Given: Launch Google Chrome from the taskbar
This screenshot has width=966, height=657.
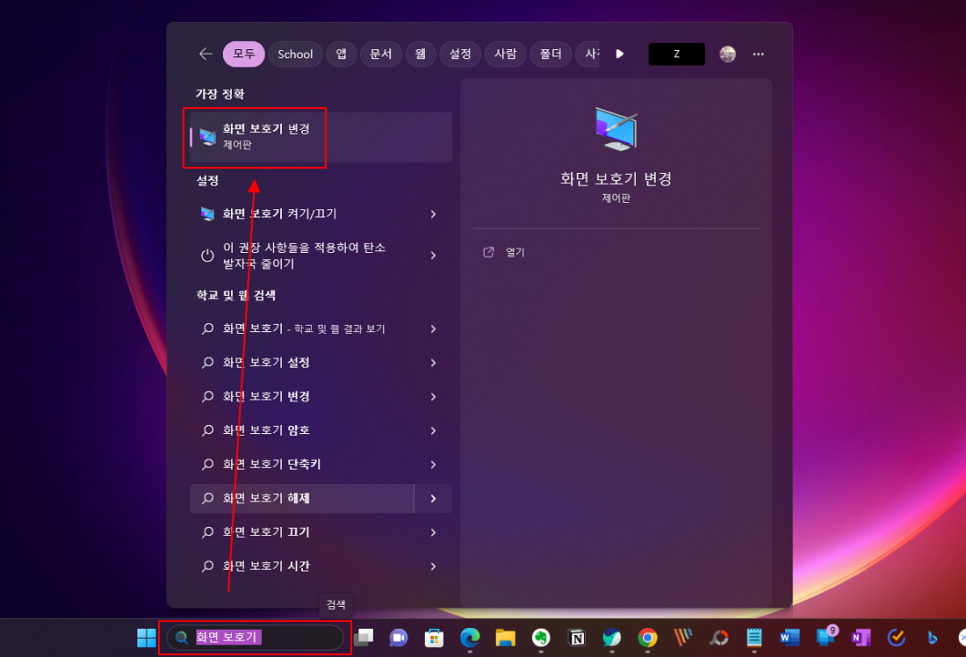Looking at the screenshot, I should (x=647, y=638).
